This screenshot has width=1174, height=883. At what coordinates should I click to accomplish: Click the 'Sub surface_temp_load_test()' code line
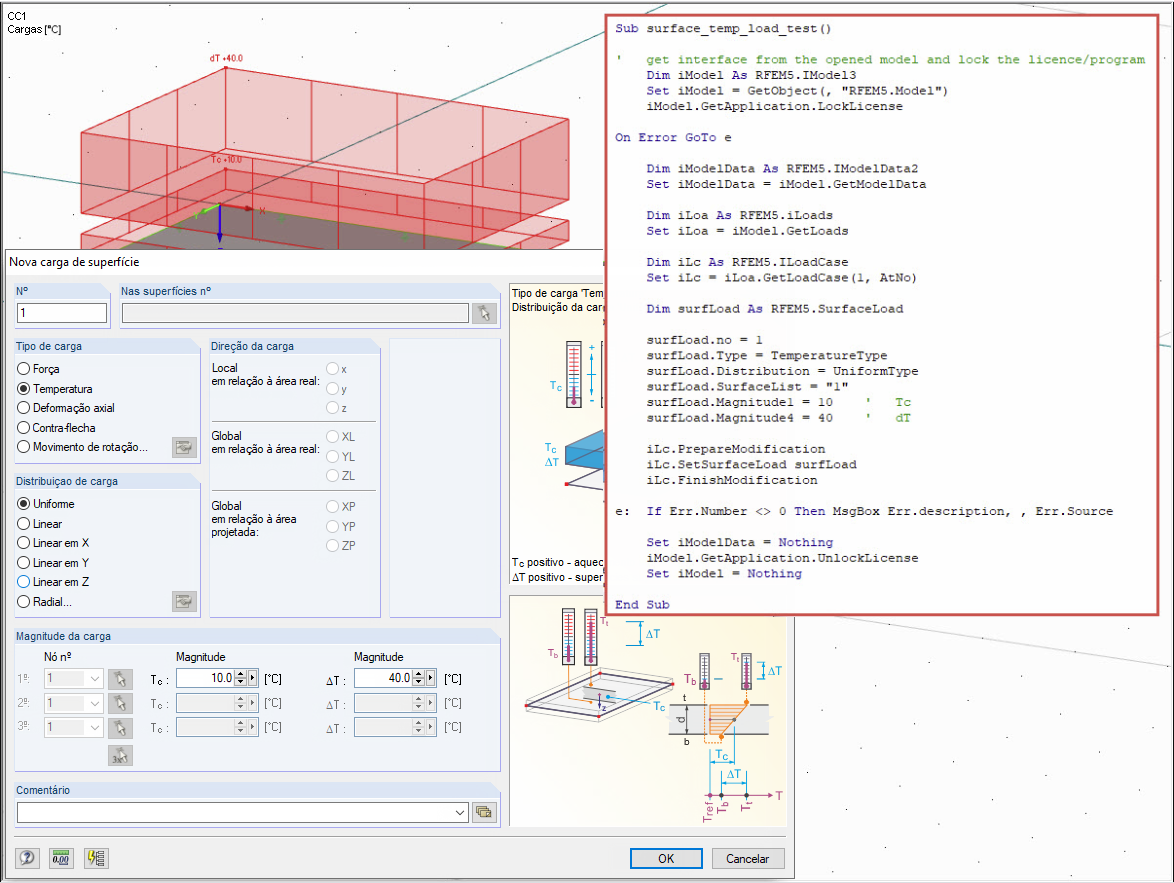pyautogui.click(x=723, y=28)
